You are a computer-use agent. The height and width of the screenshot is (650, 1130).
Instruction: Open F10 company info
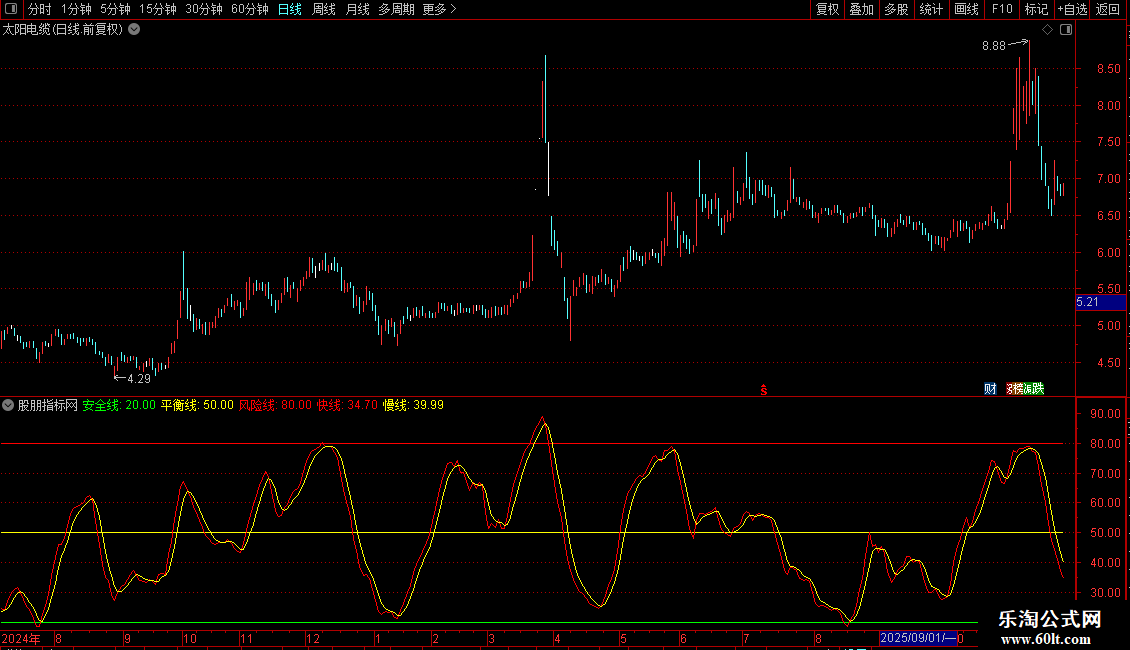[x=1002, y=9]
